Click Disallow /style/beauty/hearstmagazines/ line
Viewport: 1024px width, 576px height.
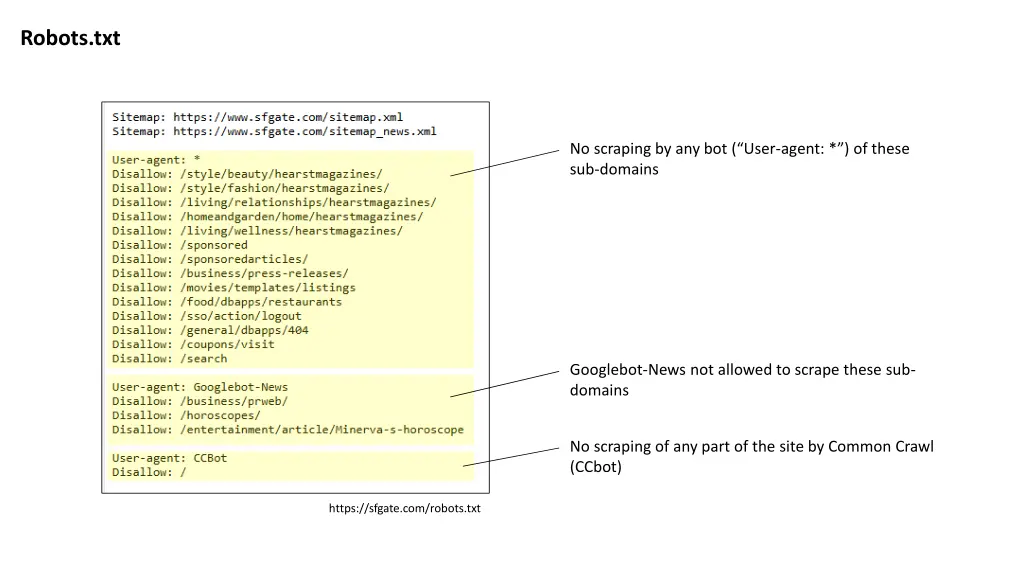pyautogui.click(x=247, y=174)
